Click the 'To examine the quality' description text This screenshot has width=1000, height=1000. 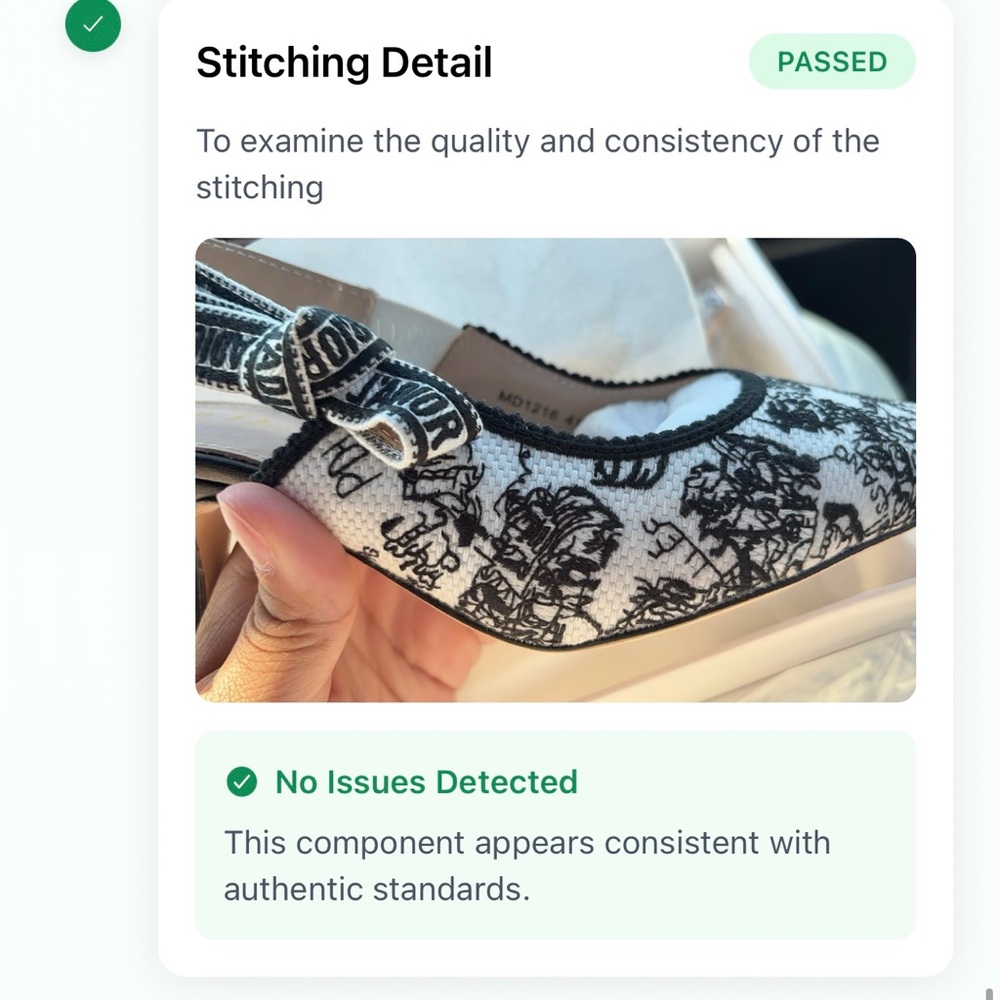click(538, 165)
